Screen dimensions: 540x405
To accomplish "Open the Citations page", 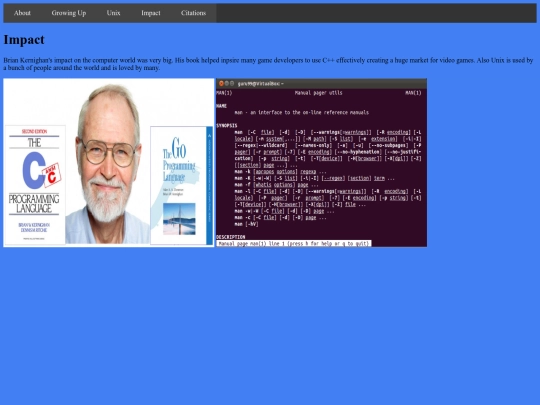I will point(193,13).
